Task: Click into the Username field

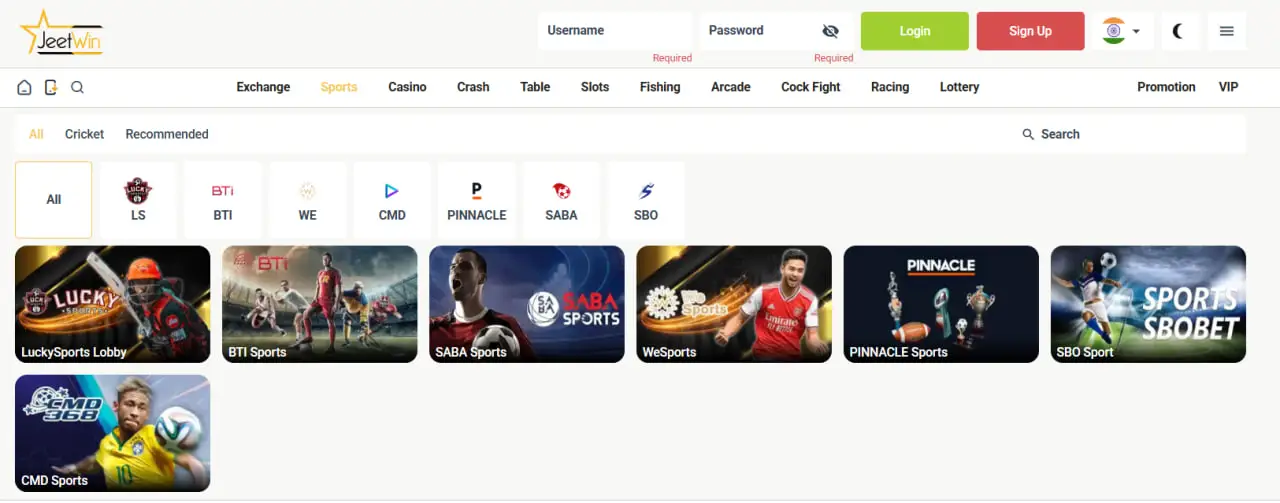Action: (x=615, y=31)
